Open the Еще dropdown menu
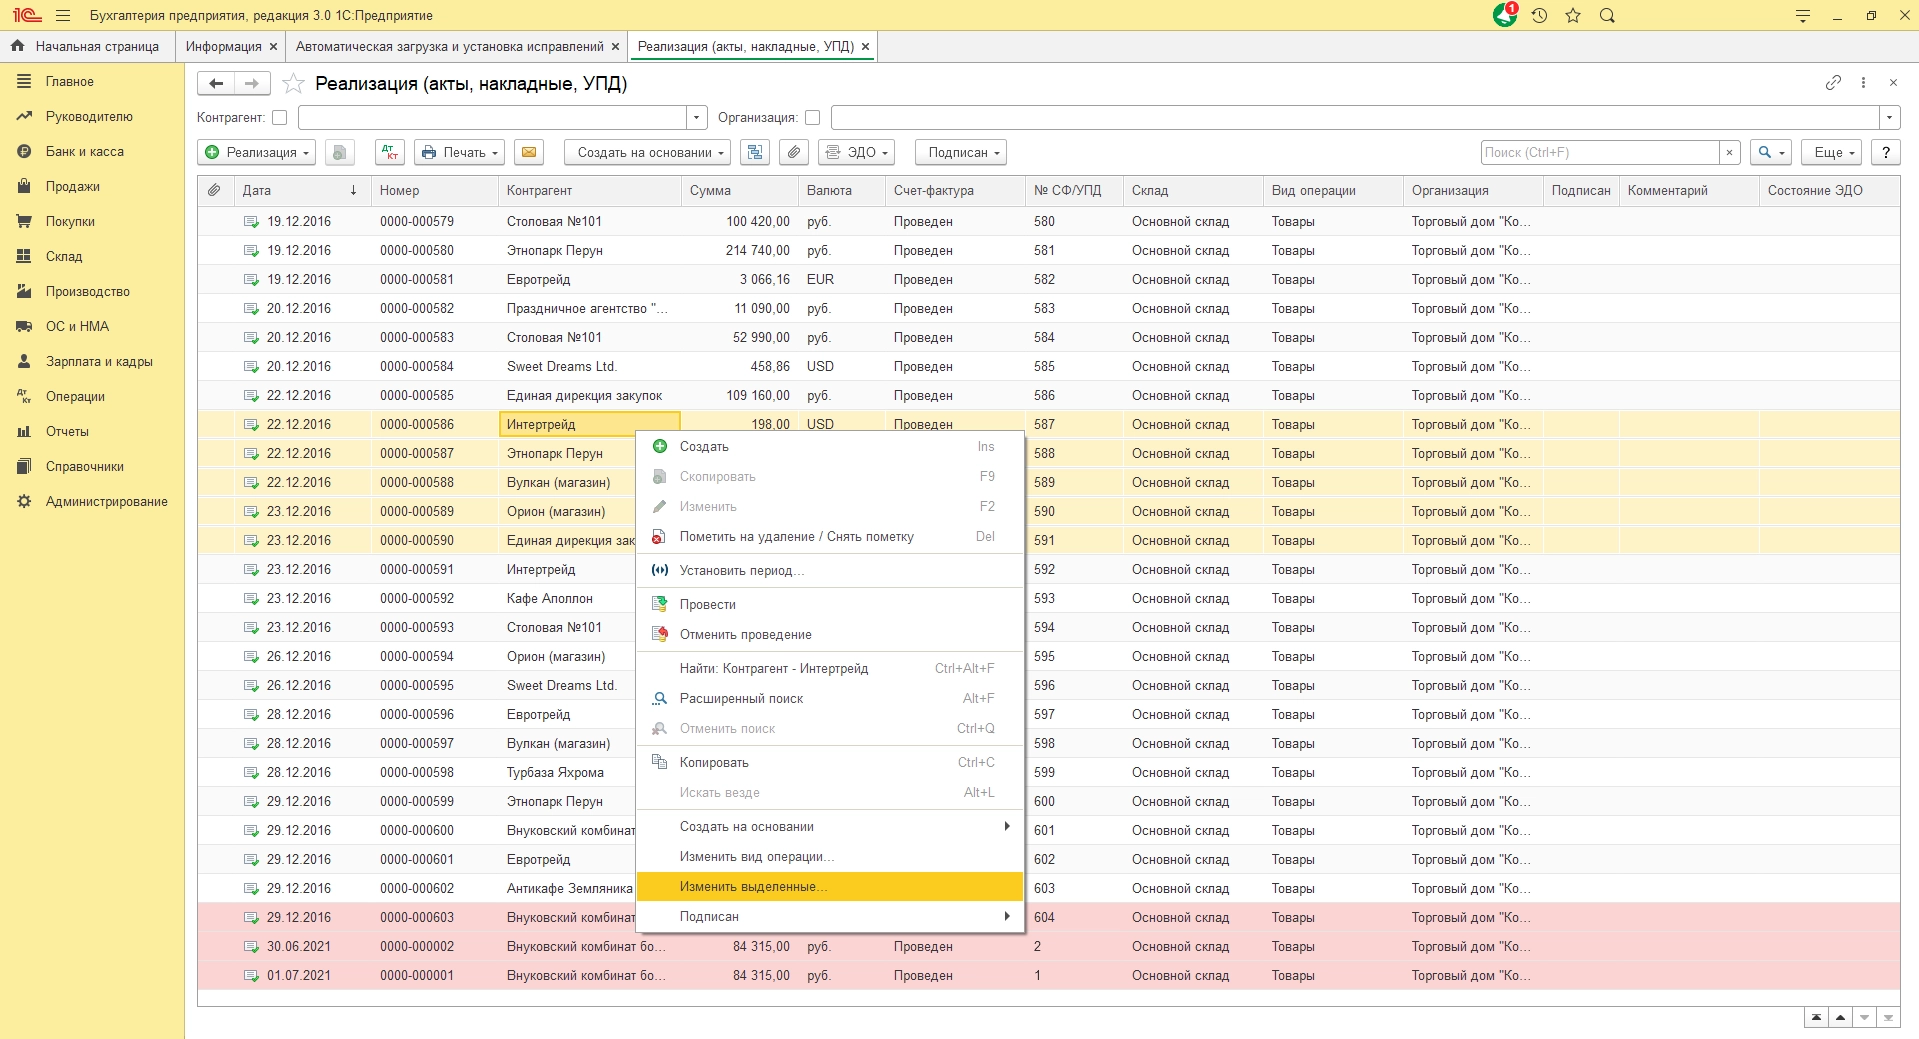Image resolution: width=1919 pixels, height=1039 pixels. pos(1833,153)
